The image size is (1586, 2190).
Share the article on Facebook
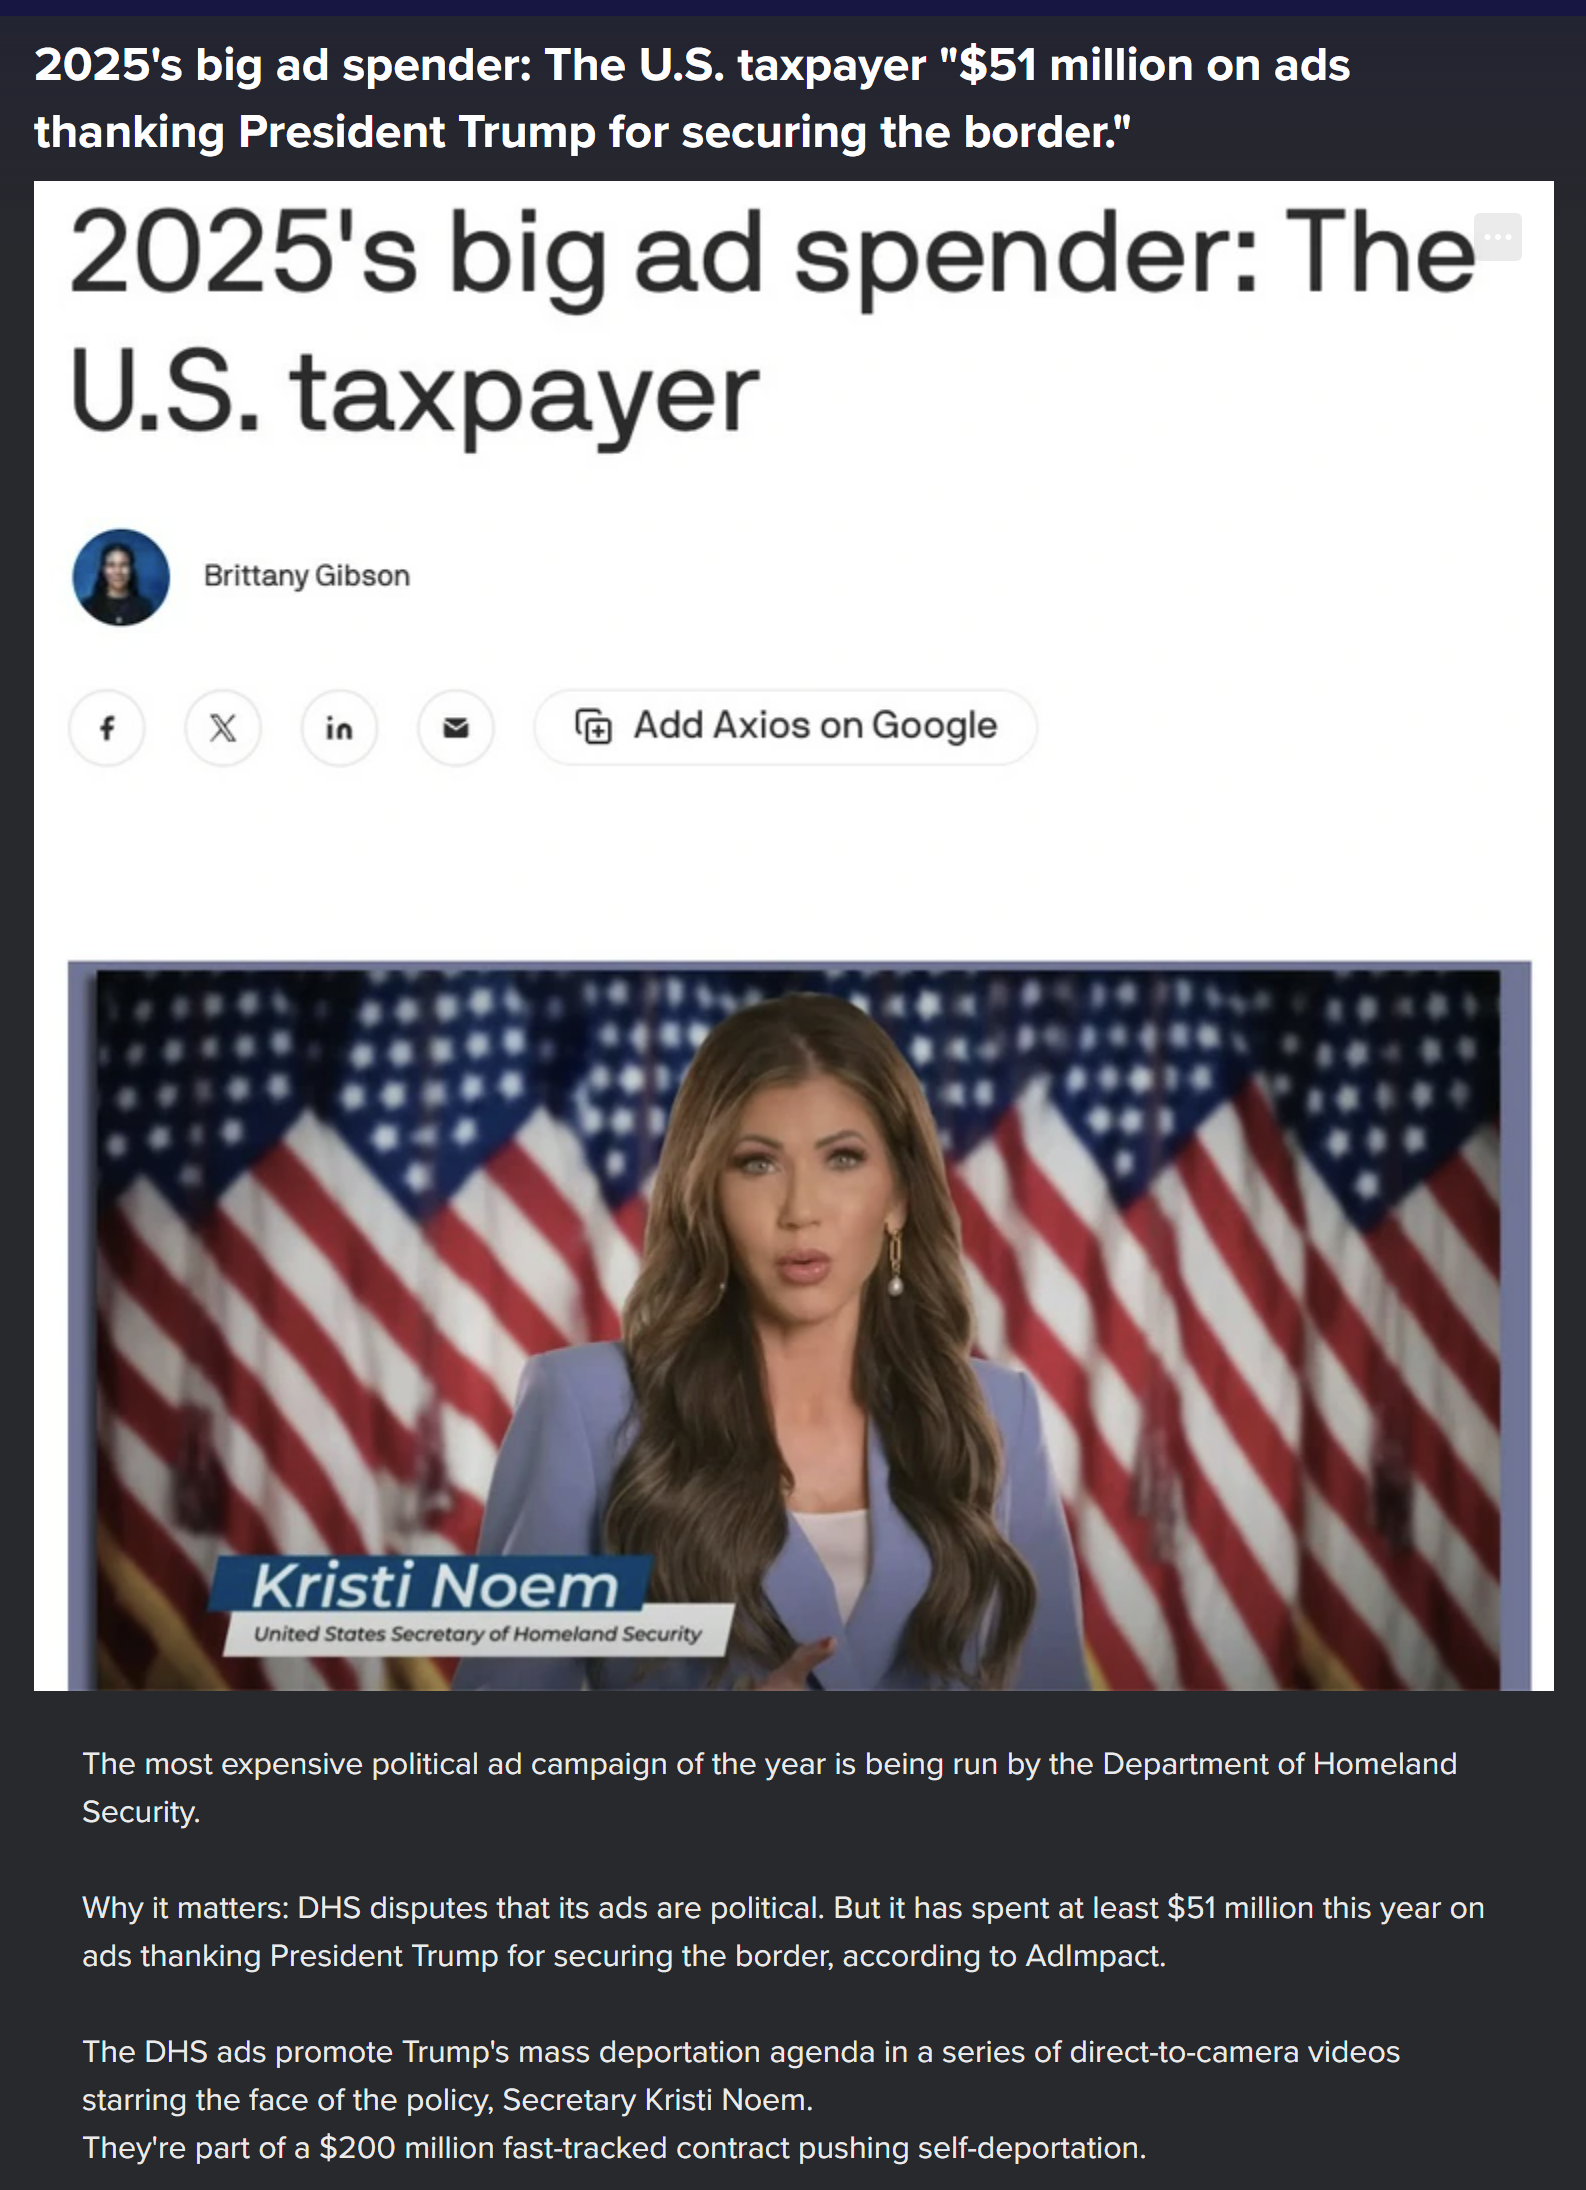point(107,727)
